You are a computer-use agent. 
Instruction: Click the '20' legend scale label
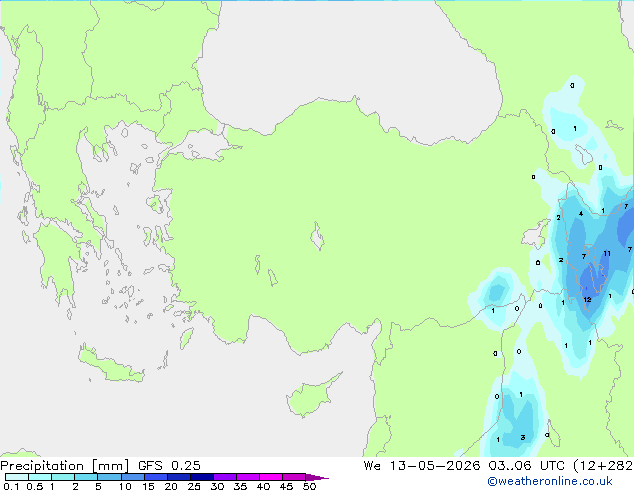pos(171,486)
